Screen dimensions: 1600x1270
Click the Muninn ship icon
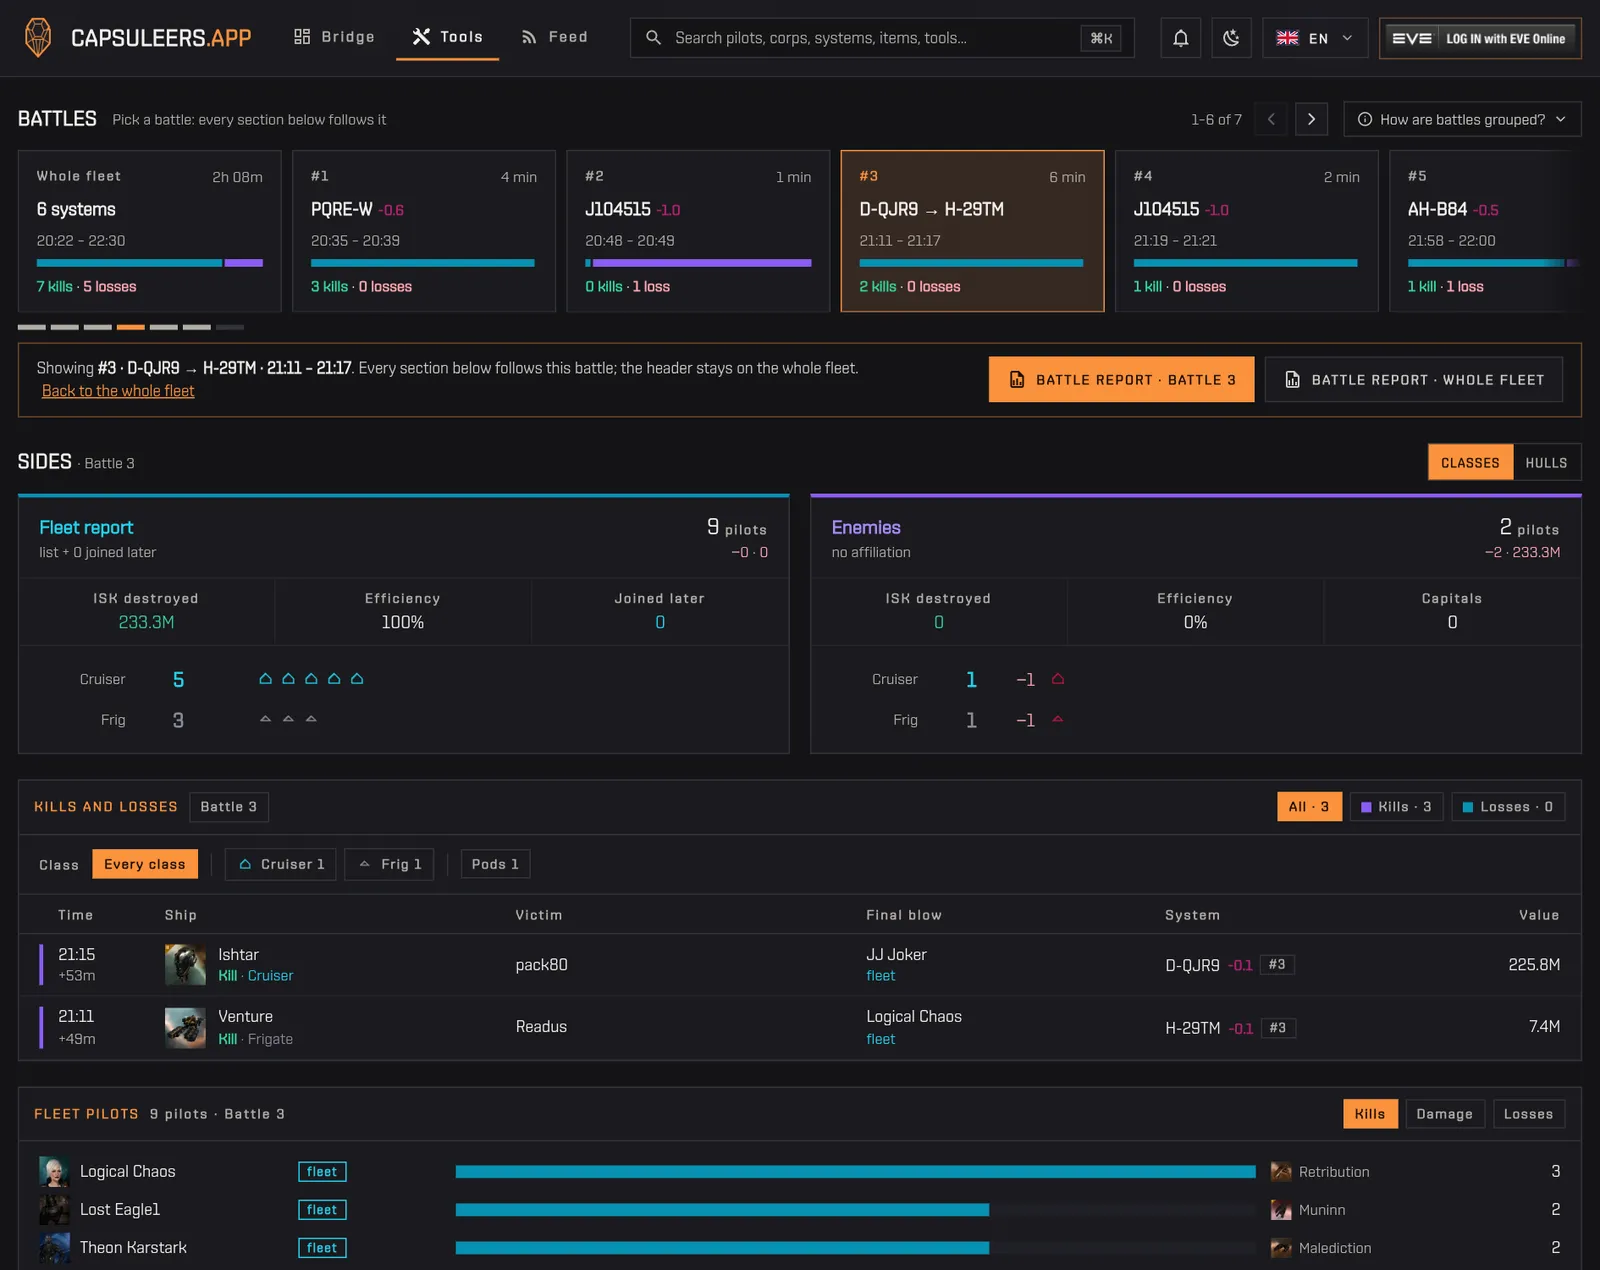pos(1281,1210)
